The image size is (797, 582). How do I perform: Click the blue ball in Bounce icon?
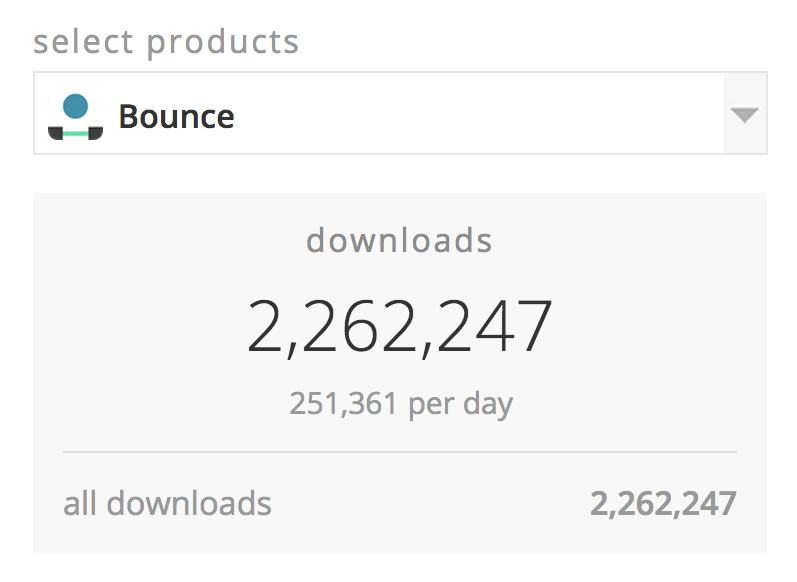click(x=76, y=106)
